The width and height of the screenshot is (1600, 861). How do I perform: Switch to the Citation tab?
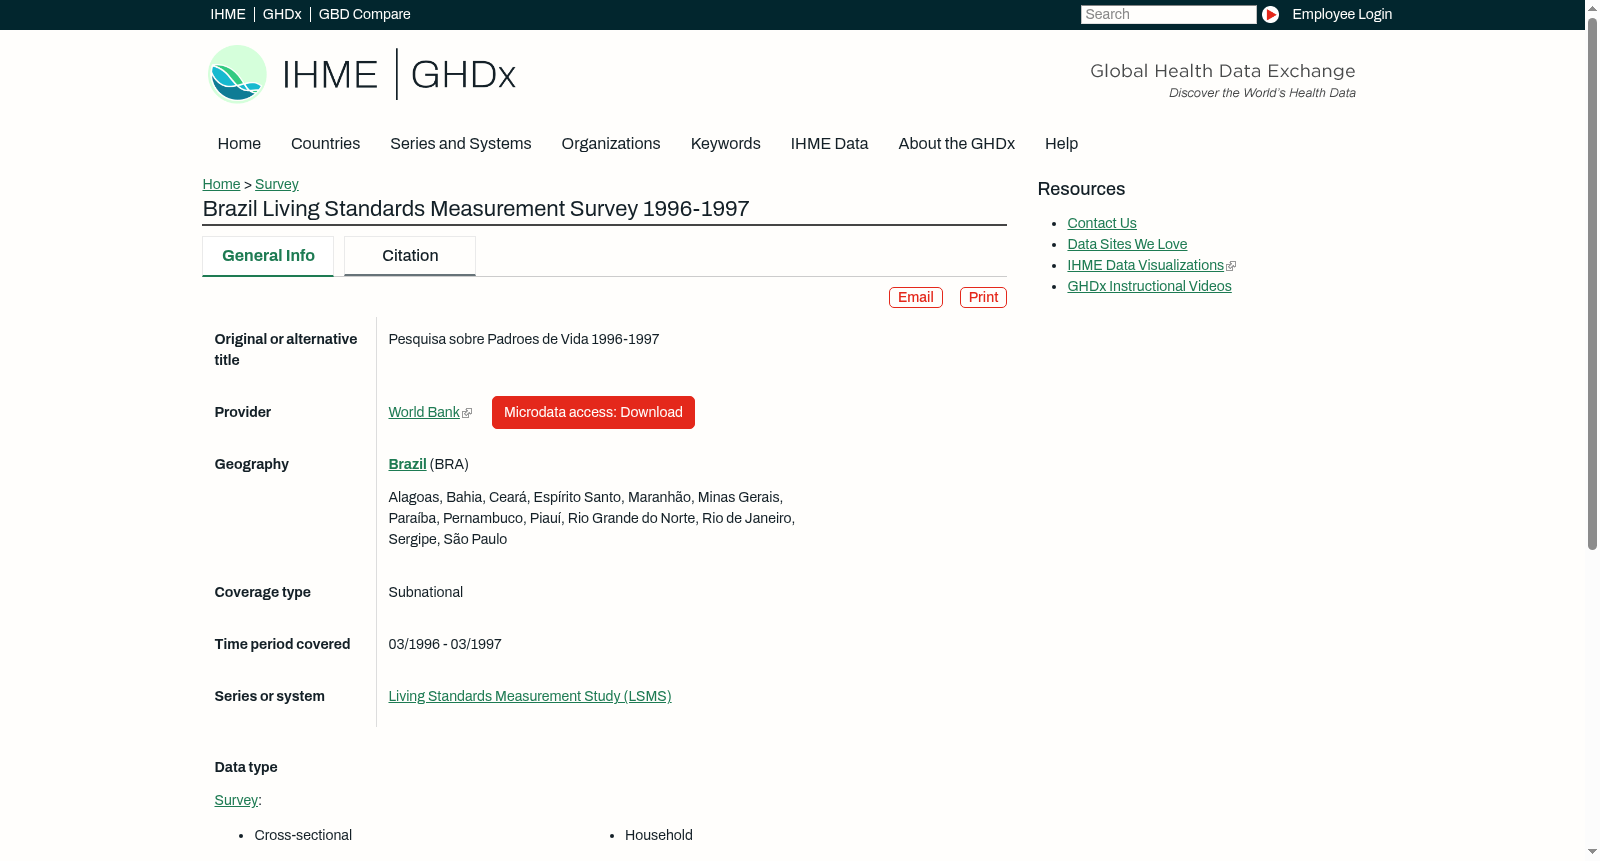[410, 256]
